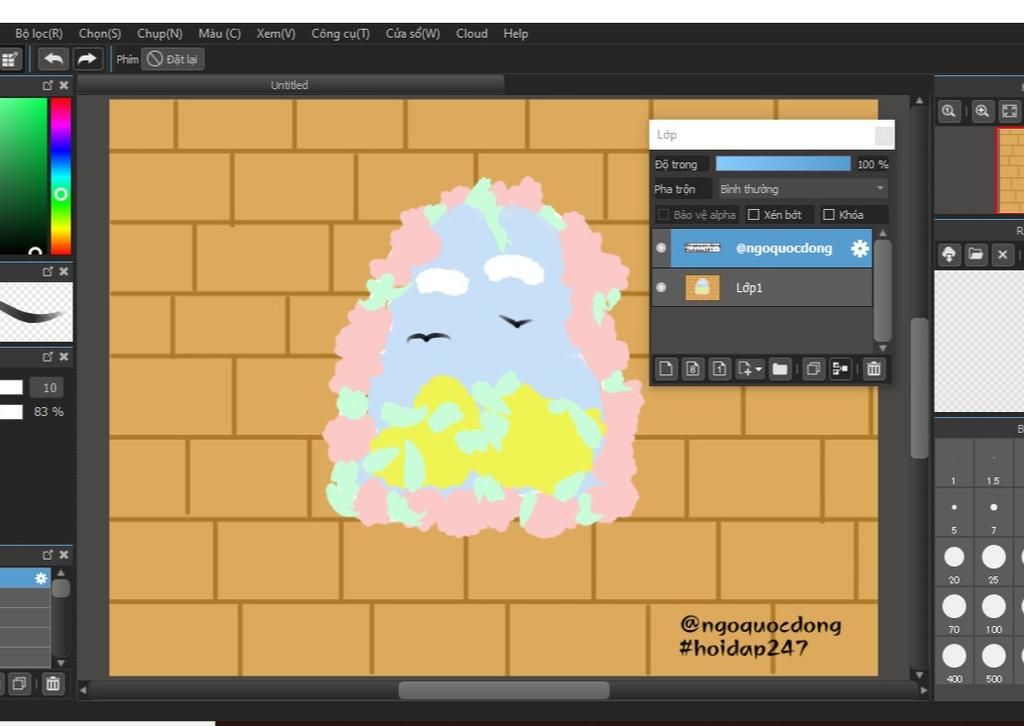The height and width of the screenshot is (726, 1024).
Task: Float the brush size control panel
Action: [x=48, y=357]
